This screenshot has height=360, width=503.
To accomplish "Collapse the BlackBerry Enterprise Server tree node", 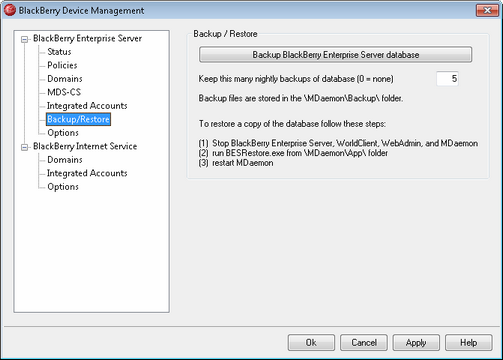I will (x=24, y=39).
